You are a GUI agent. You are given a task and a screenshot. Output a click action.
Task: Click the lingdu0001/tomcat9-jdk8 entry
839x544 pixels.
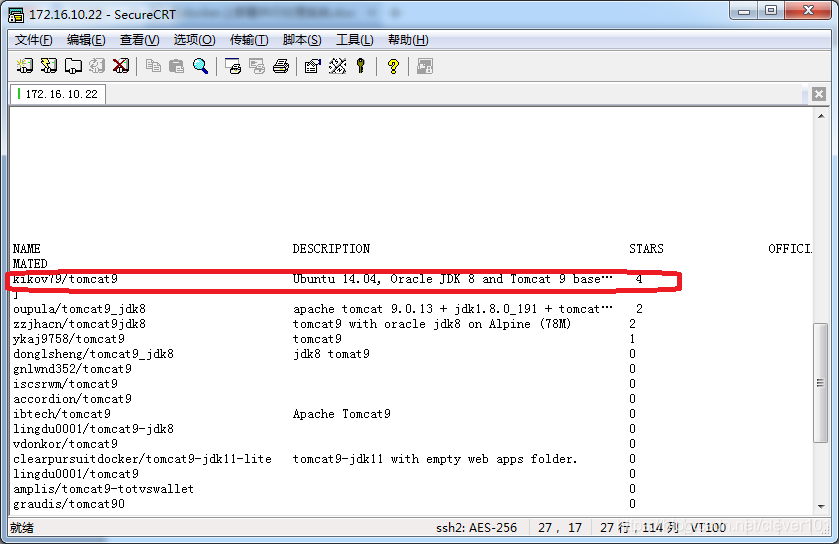click(x=94, y=429)
